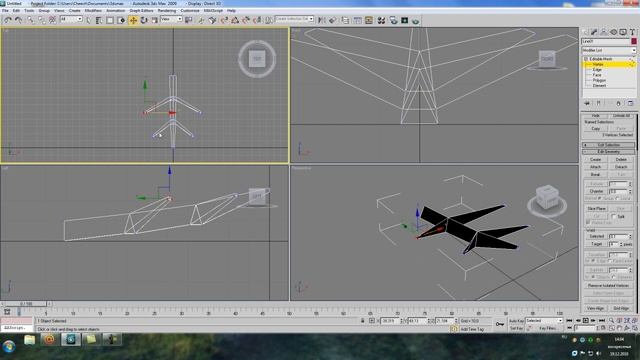
Task: Click the object color swatch
Action: (633, 41)
